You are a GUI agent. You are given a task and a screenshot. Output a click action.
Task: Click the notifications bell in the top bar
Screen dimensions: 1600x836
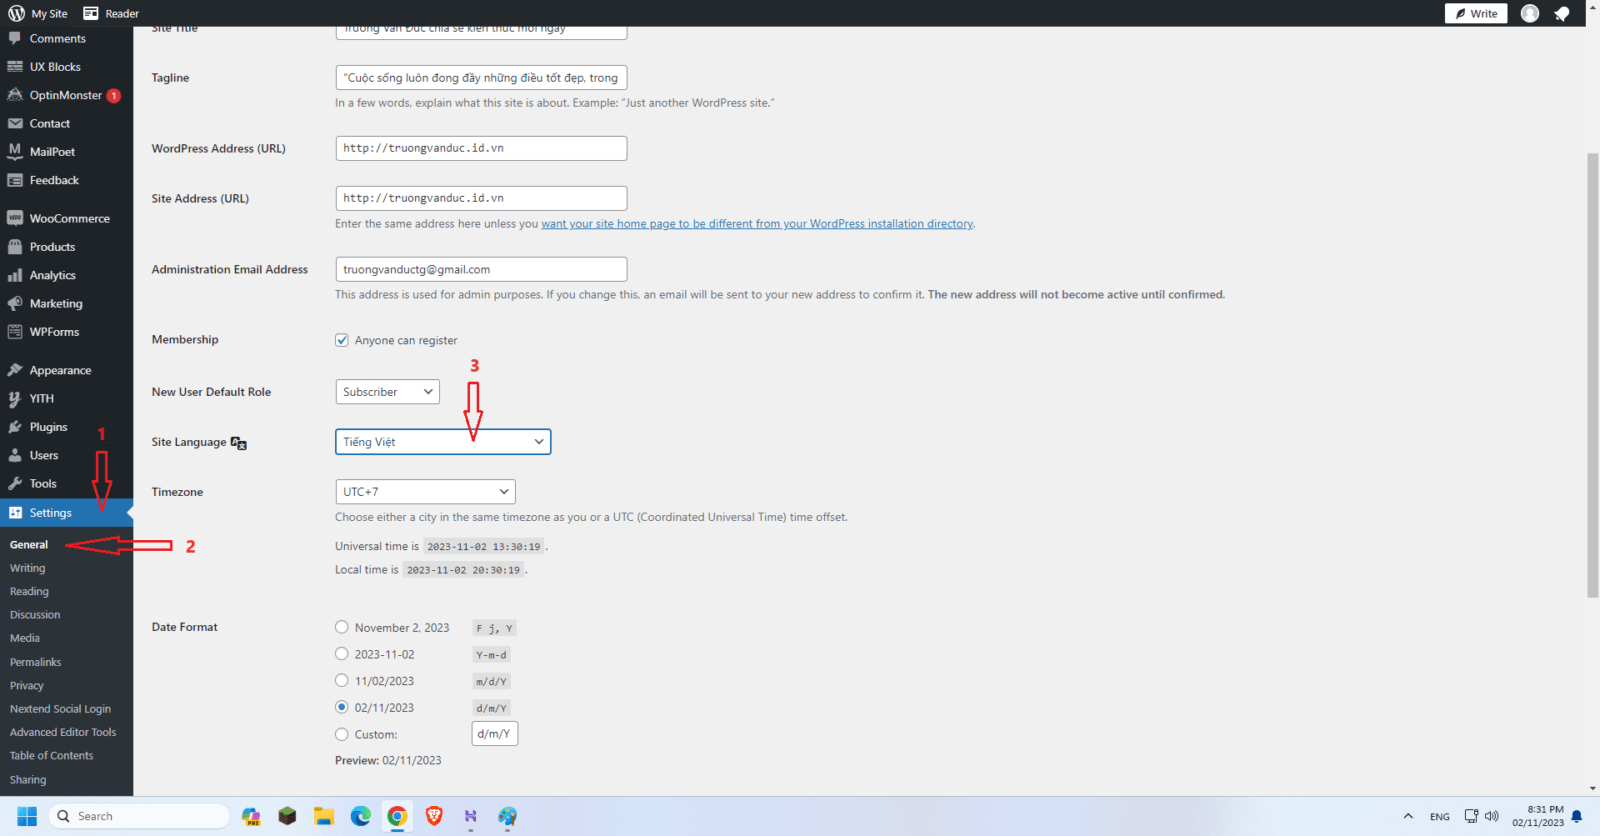(x=1561, y=13)
